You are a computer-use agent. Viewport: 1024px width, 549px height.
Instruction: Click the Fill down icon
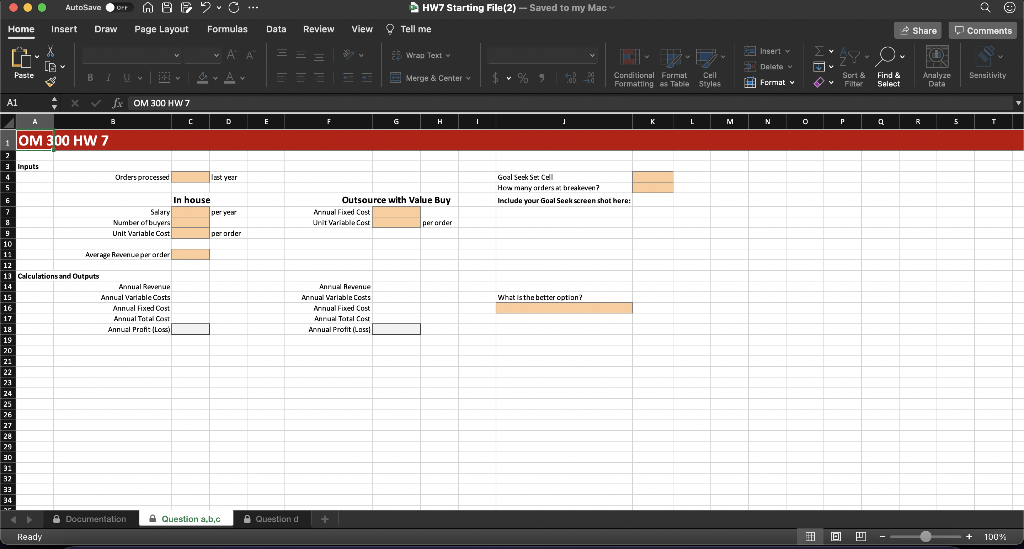(x=819, y=67)
